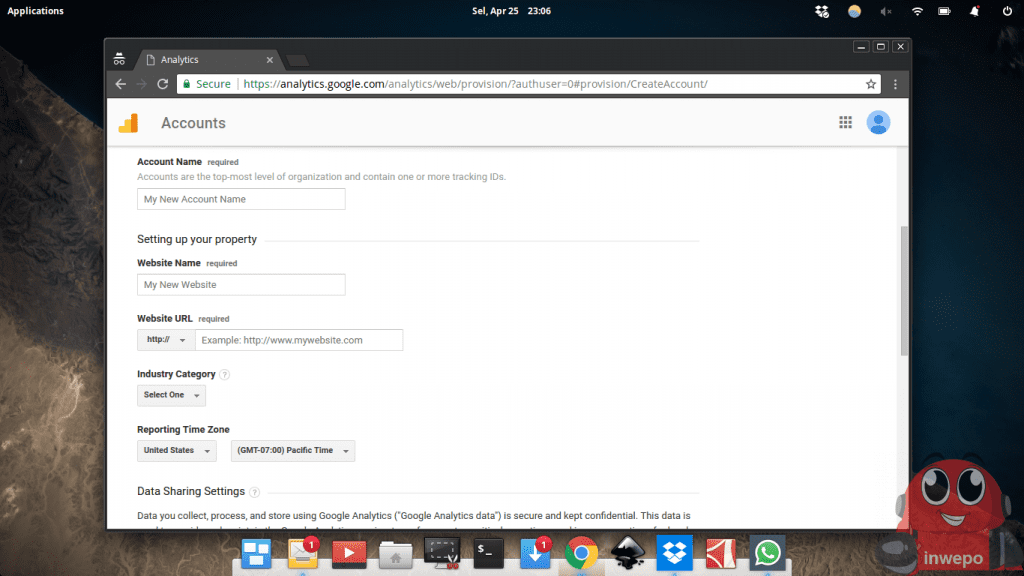Select the Analytics tab
Image resolution: width=1024 pixels, height=576 pixels.
[x=207, y=59]
